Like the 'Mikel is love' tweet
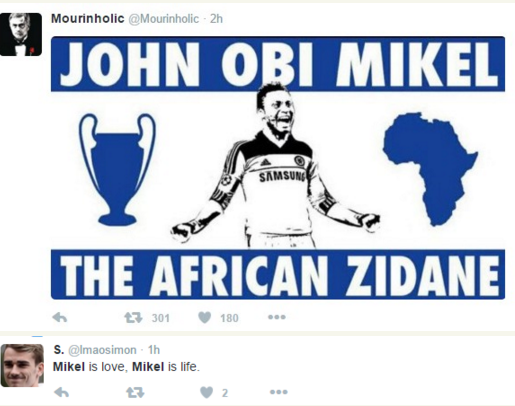This screenshot has width=515, height=406. 206,392
